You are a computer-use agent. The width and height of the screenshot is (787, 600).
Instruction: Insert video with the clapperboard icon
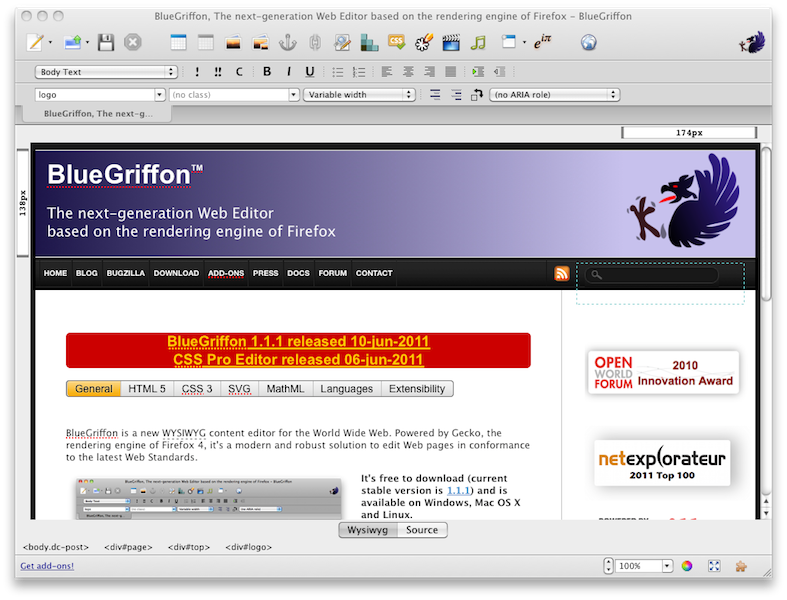[451, 42]
